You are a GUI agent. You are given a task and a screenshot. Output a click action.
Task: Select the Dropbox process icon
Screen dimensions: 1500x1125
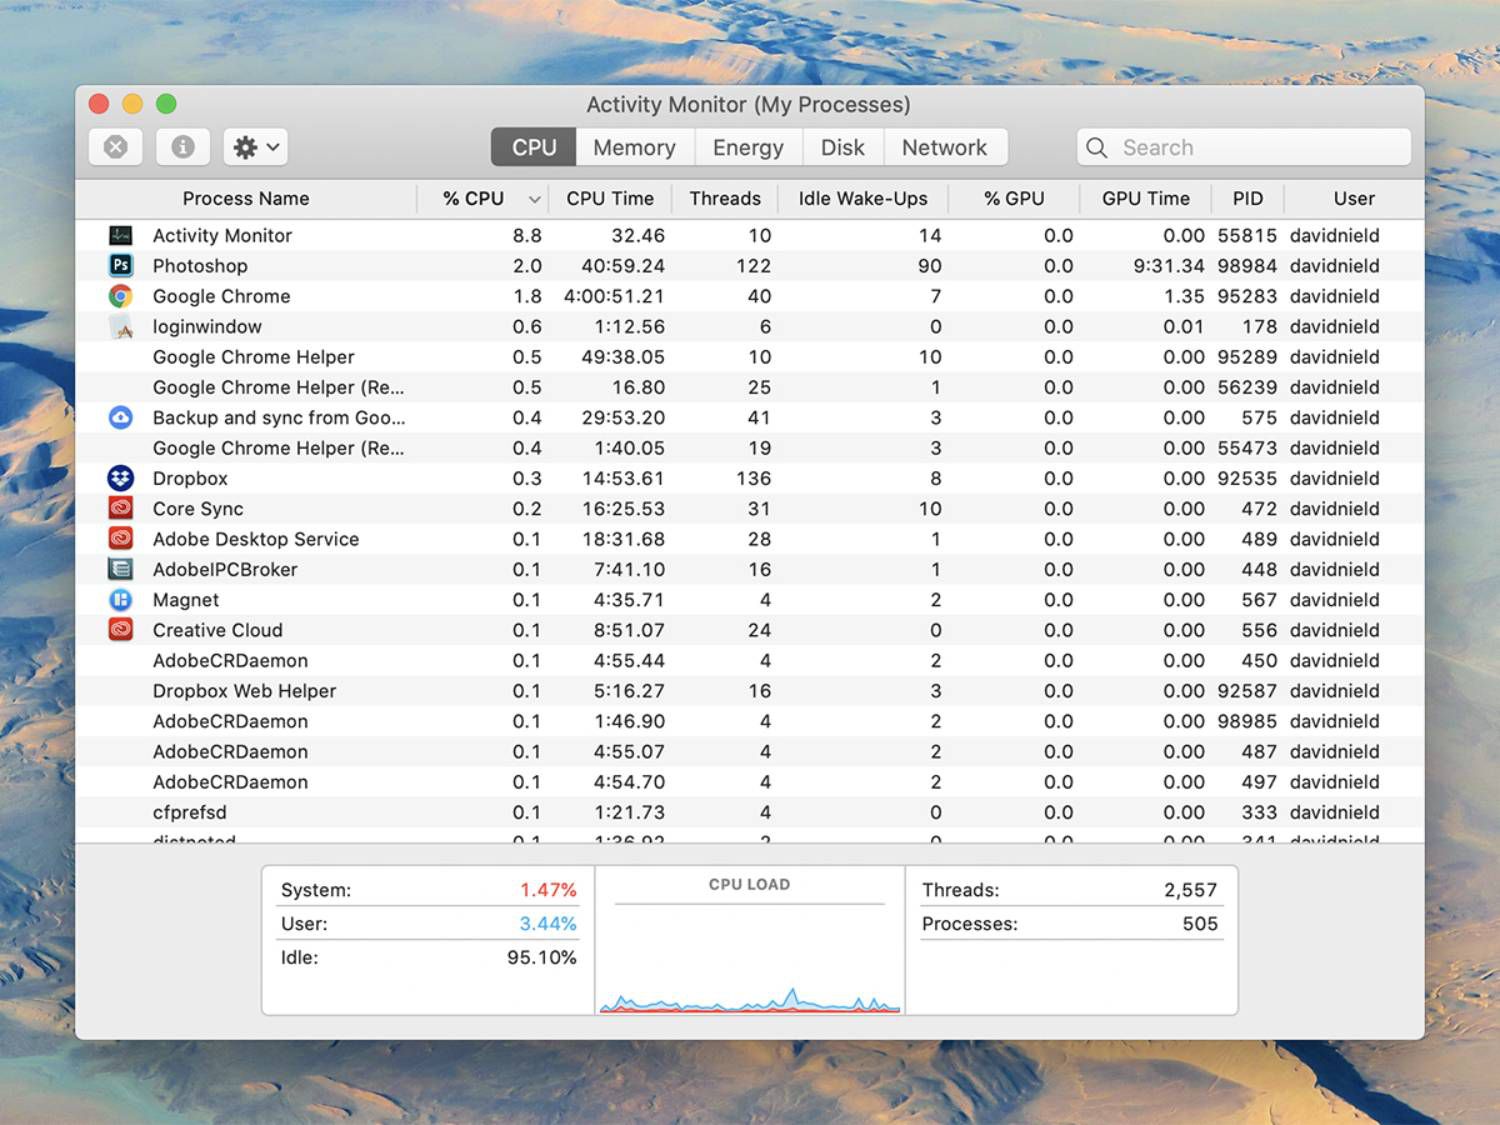(120, 478)
